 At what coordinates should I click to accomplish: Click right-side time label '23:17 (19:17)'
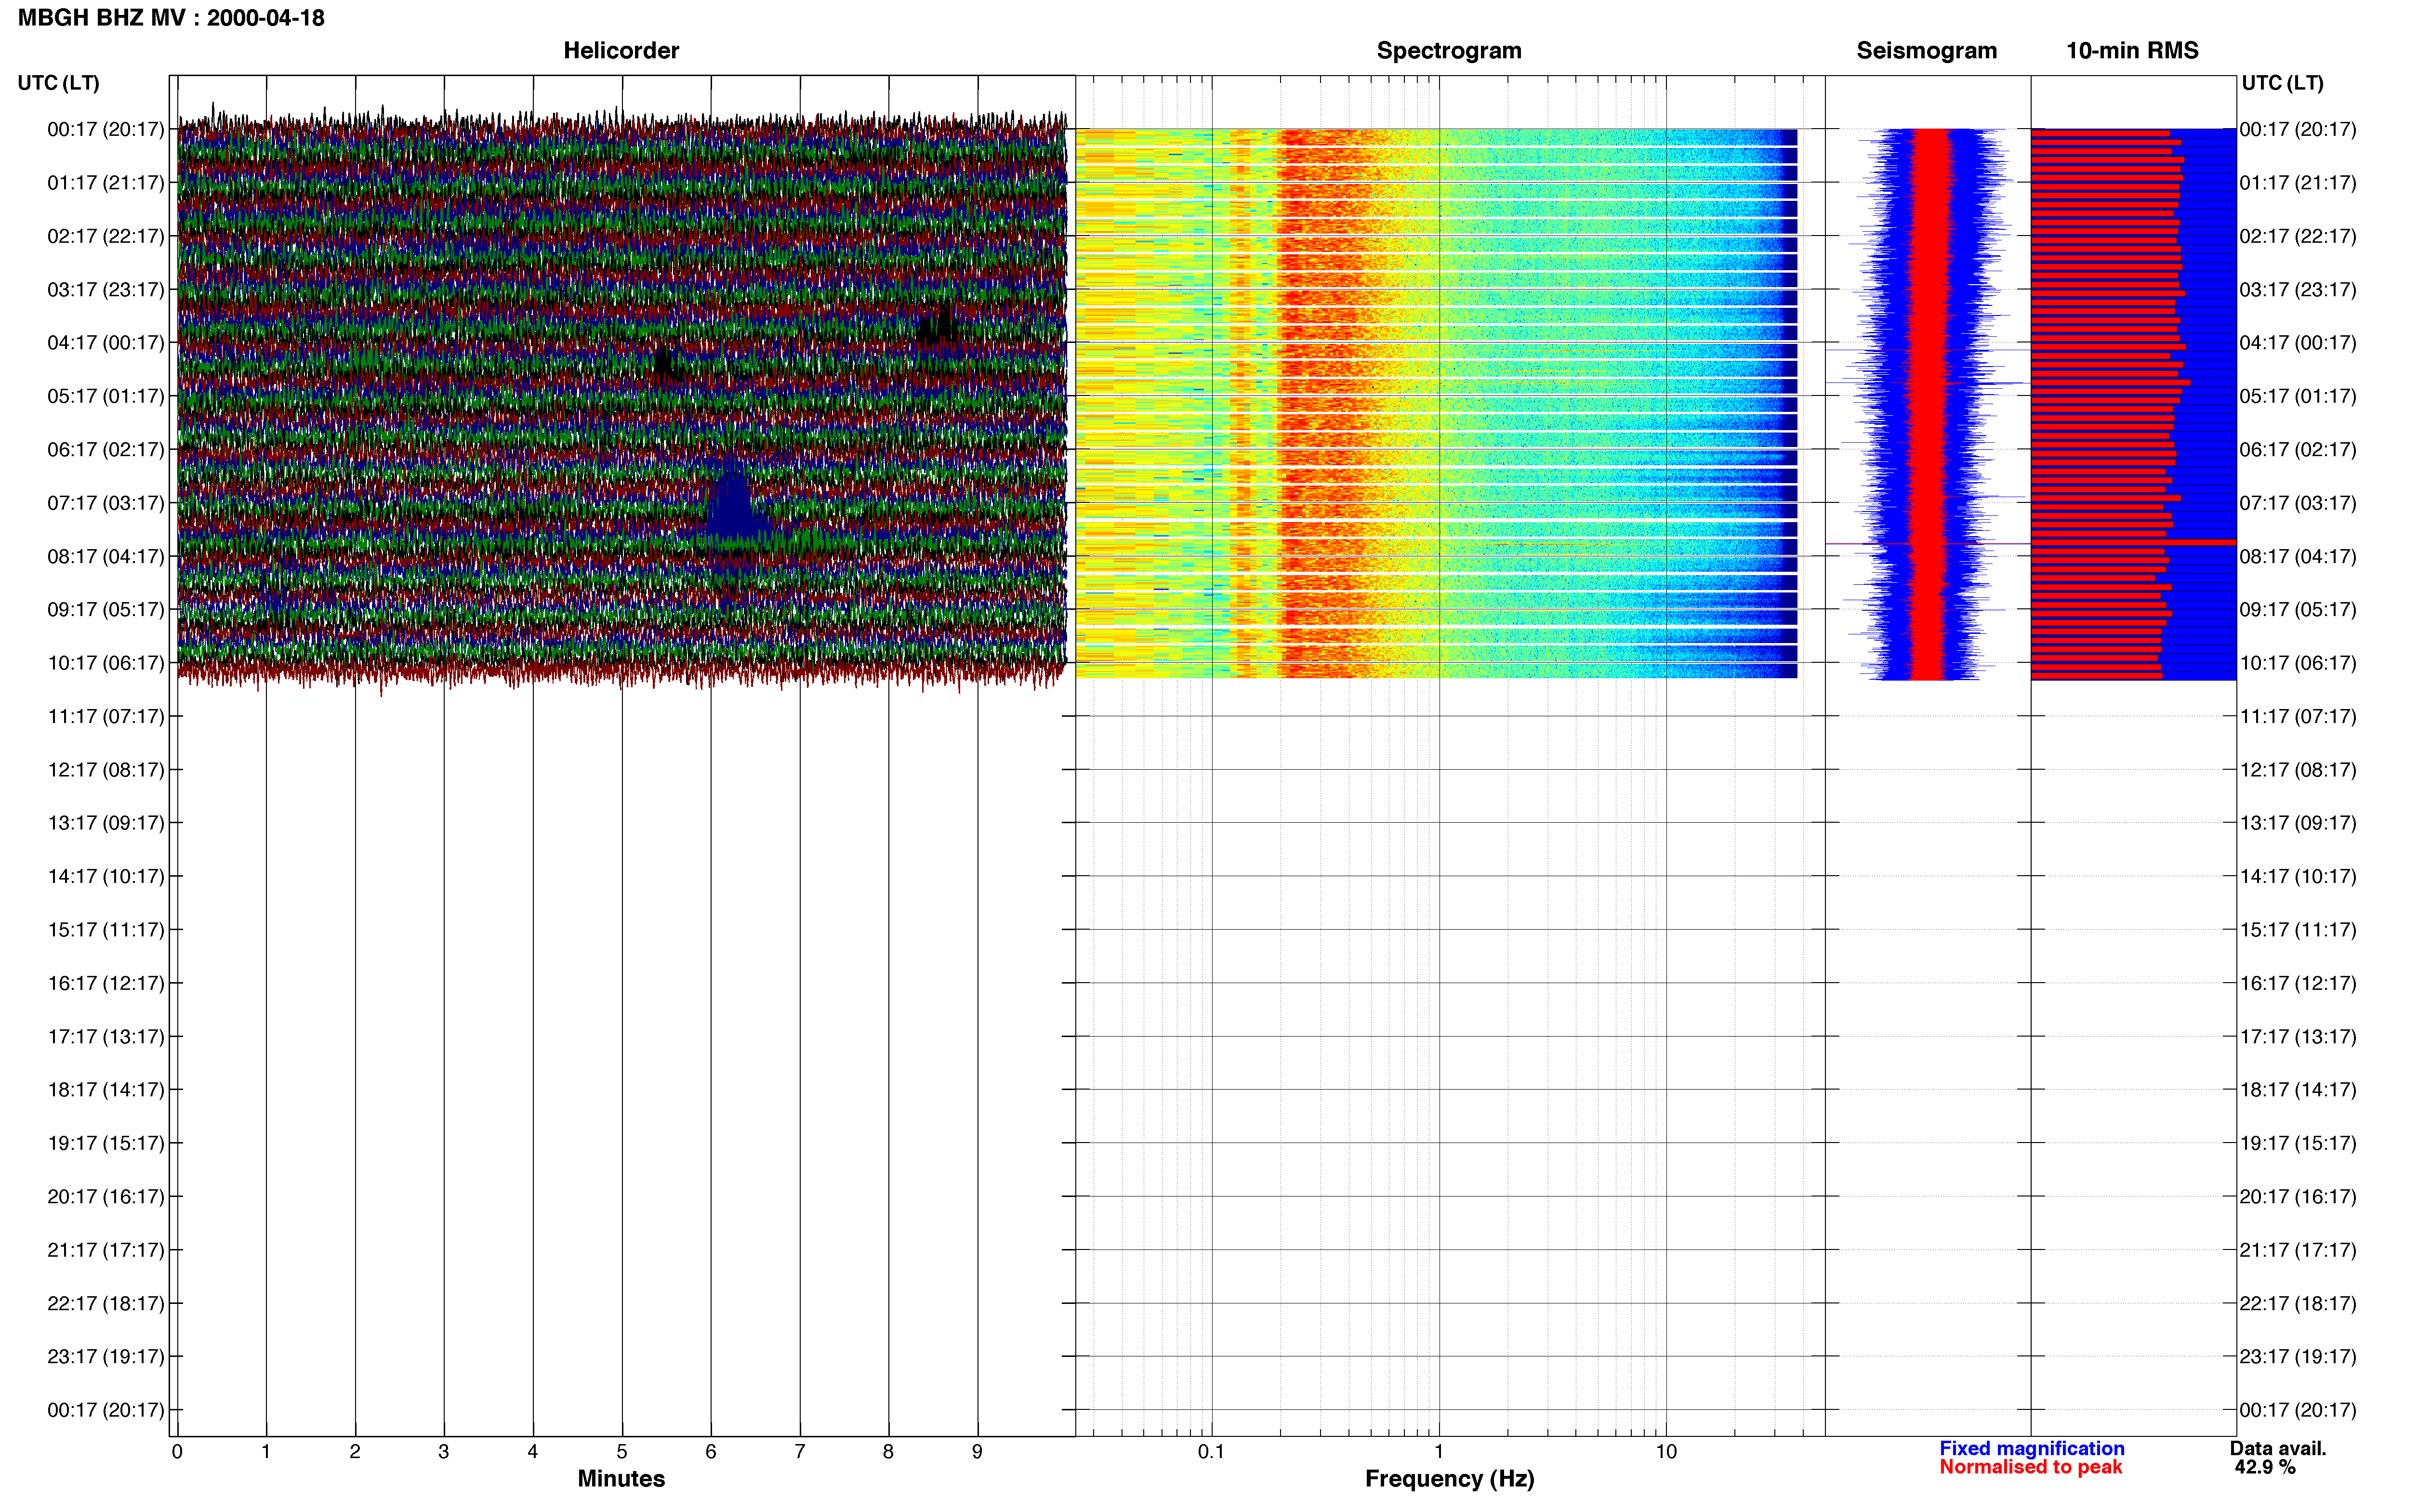pyautogui.click(x=2298, y=1357)
